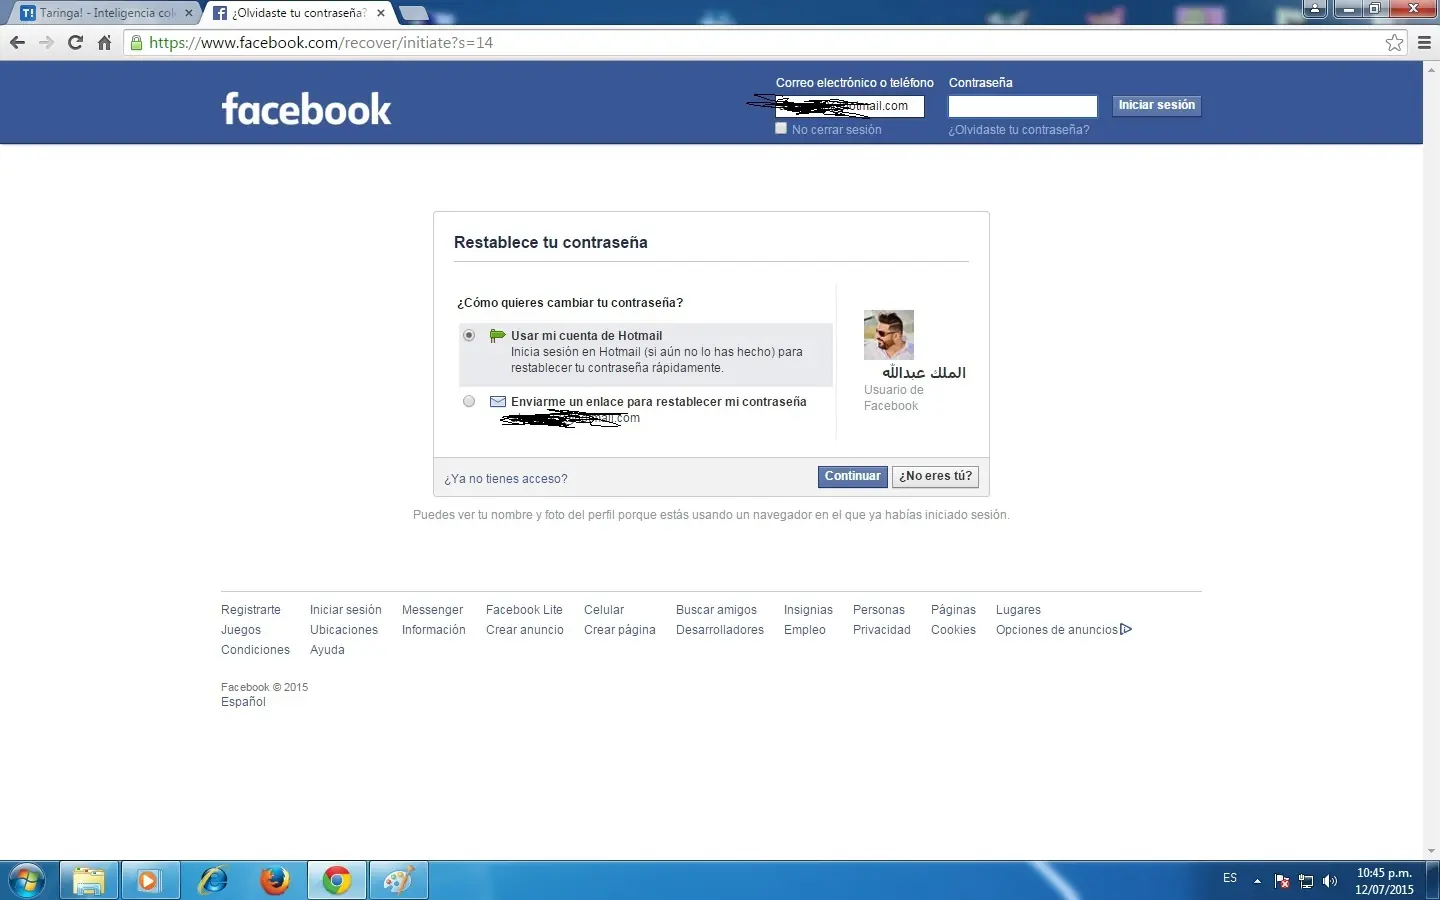
Task: Switch to Chrome in the taskbar
Action: [x=337, y=881]
